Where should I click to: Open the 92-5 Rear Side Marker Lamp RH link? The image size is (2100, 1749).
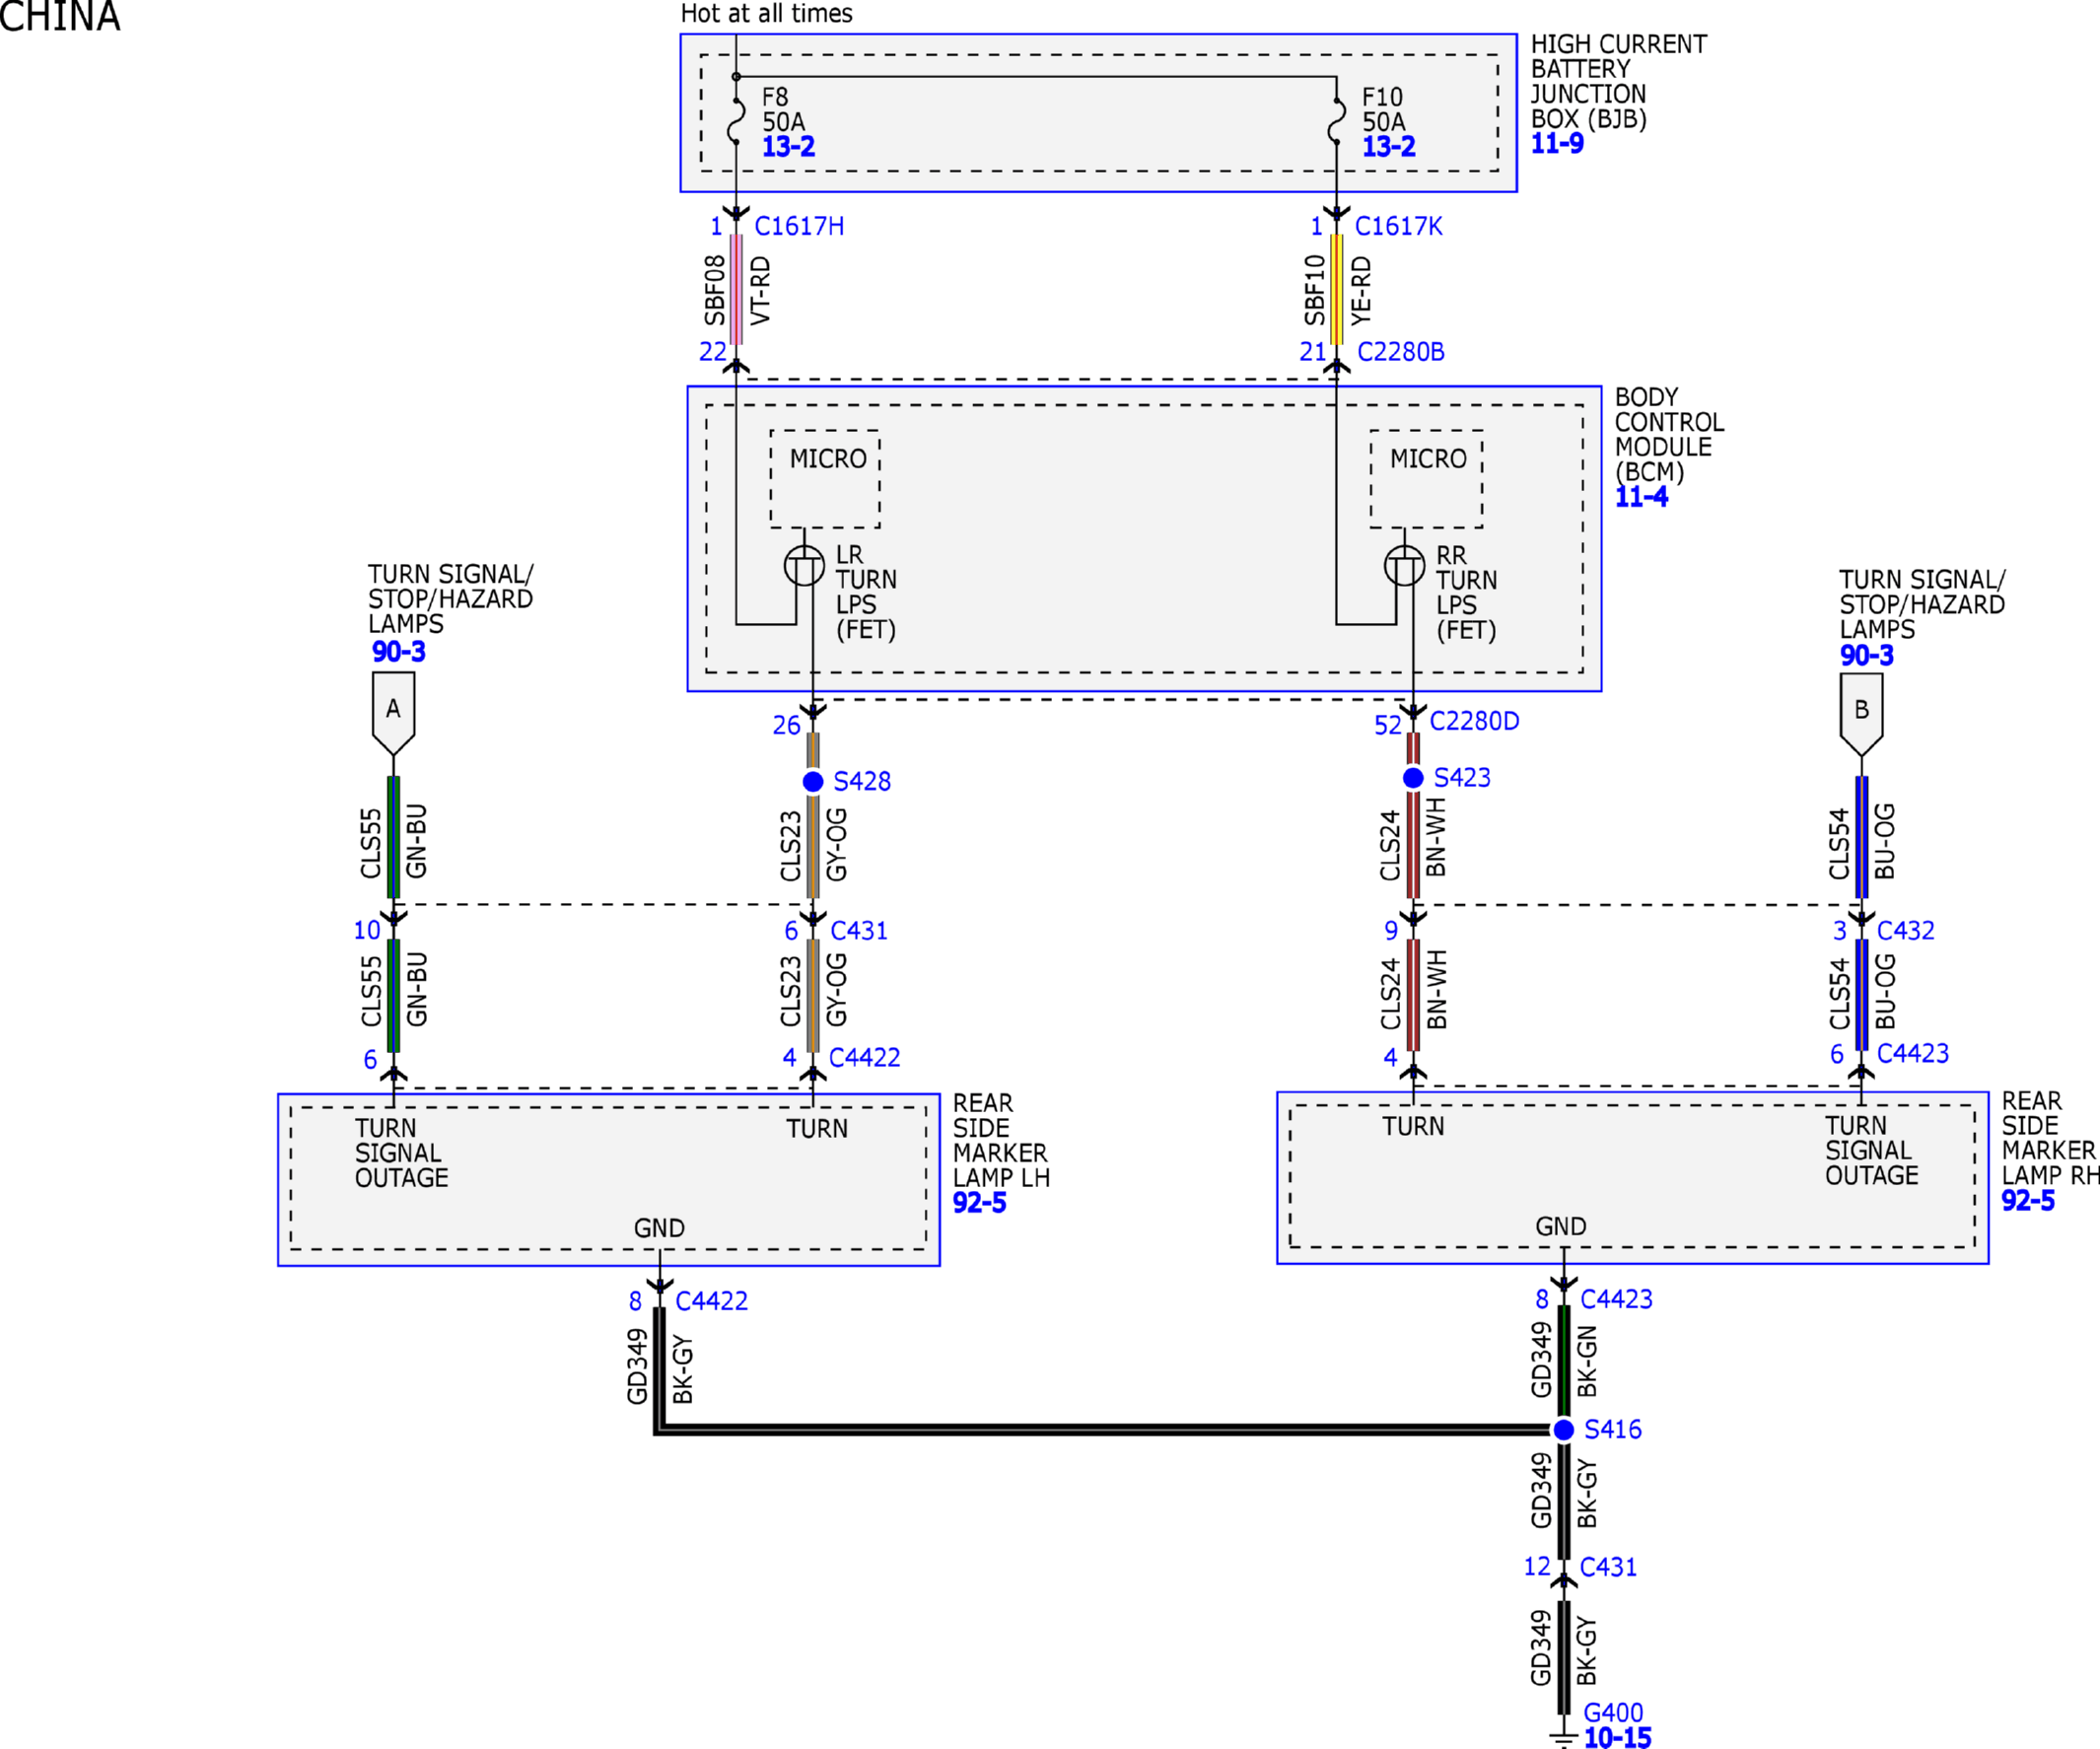point(2027,1201)
